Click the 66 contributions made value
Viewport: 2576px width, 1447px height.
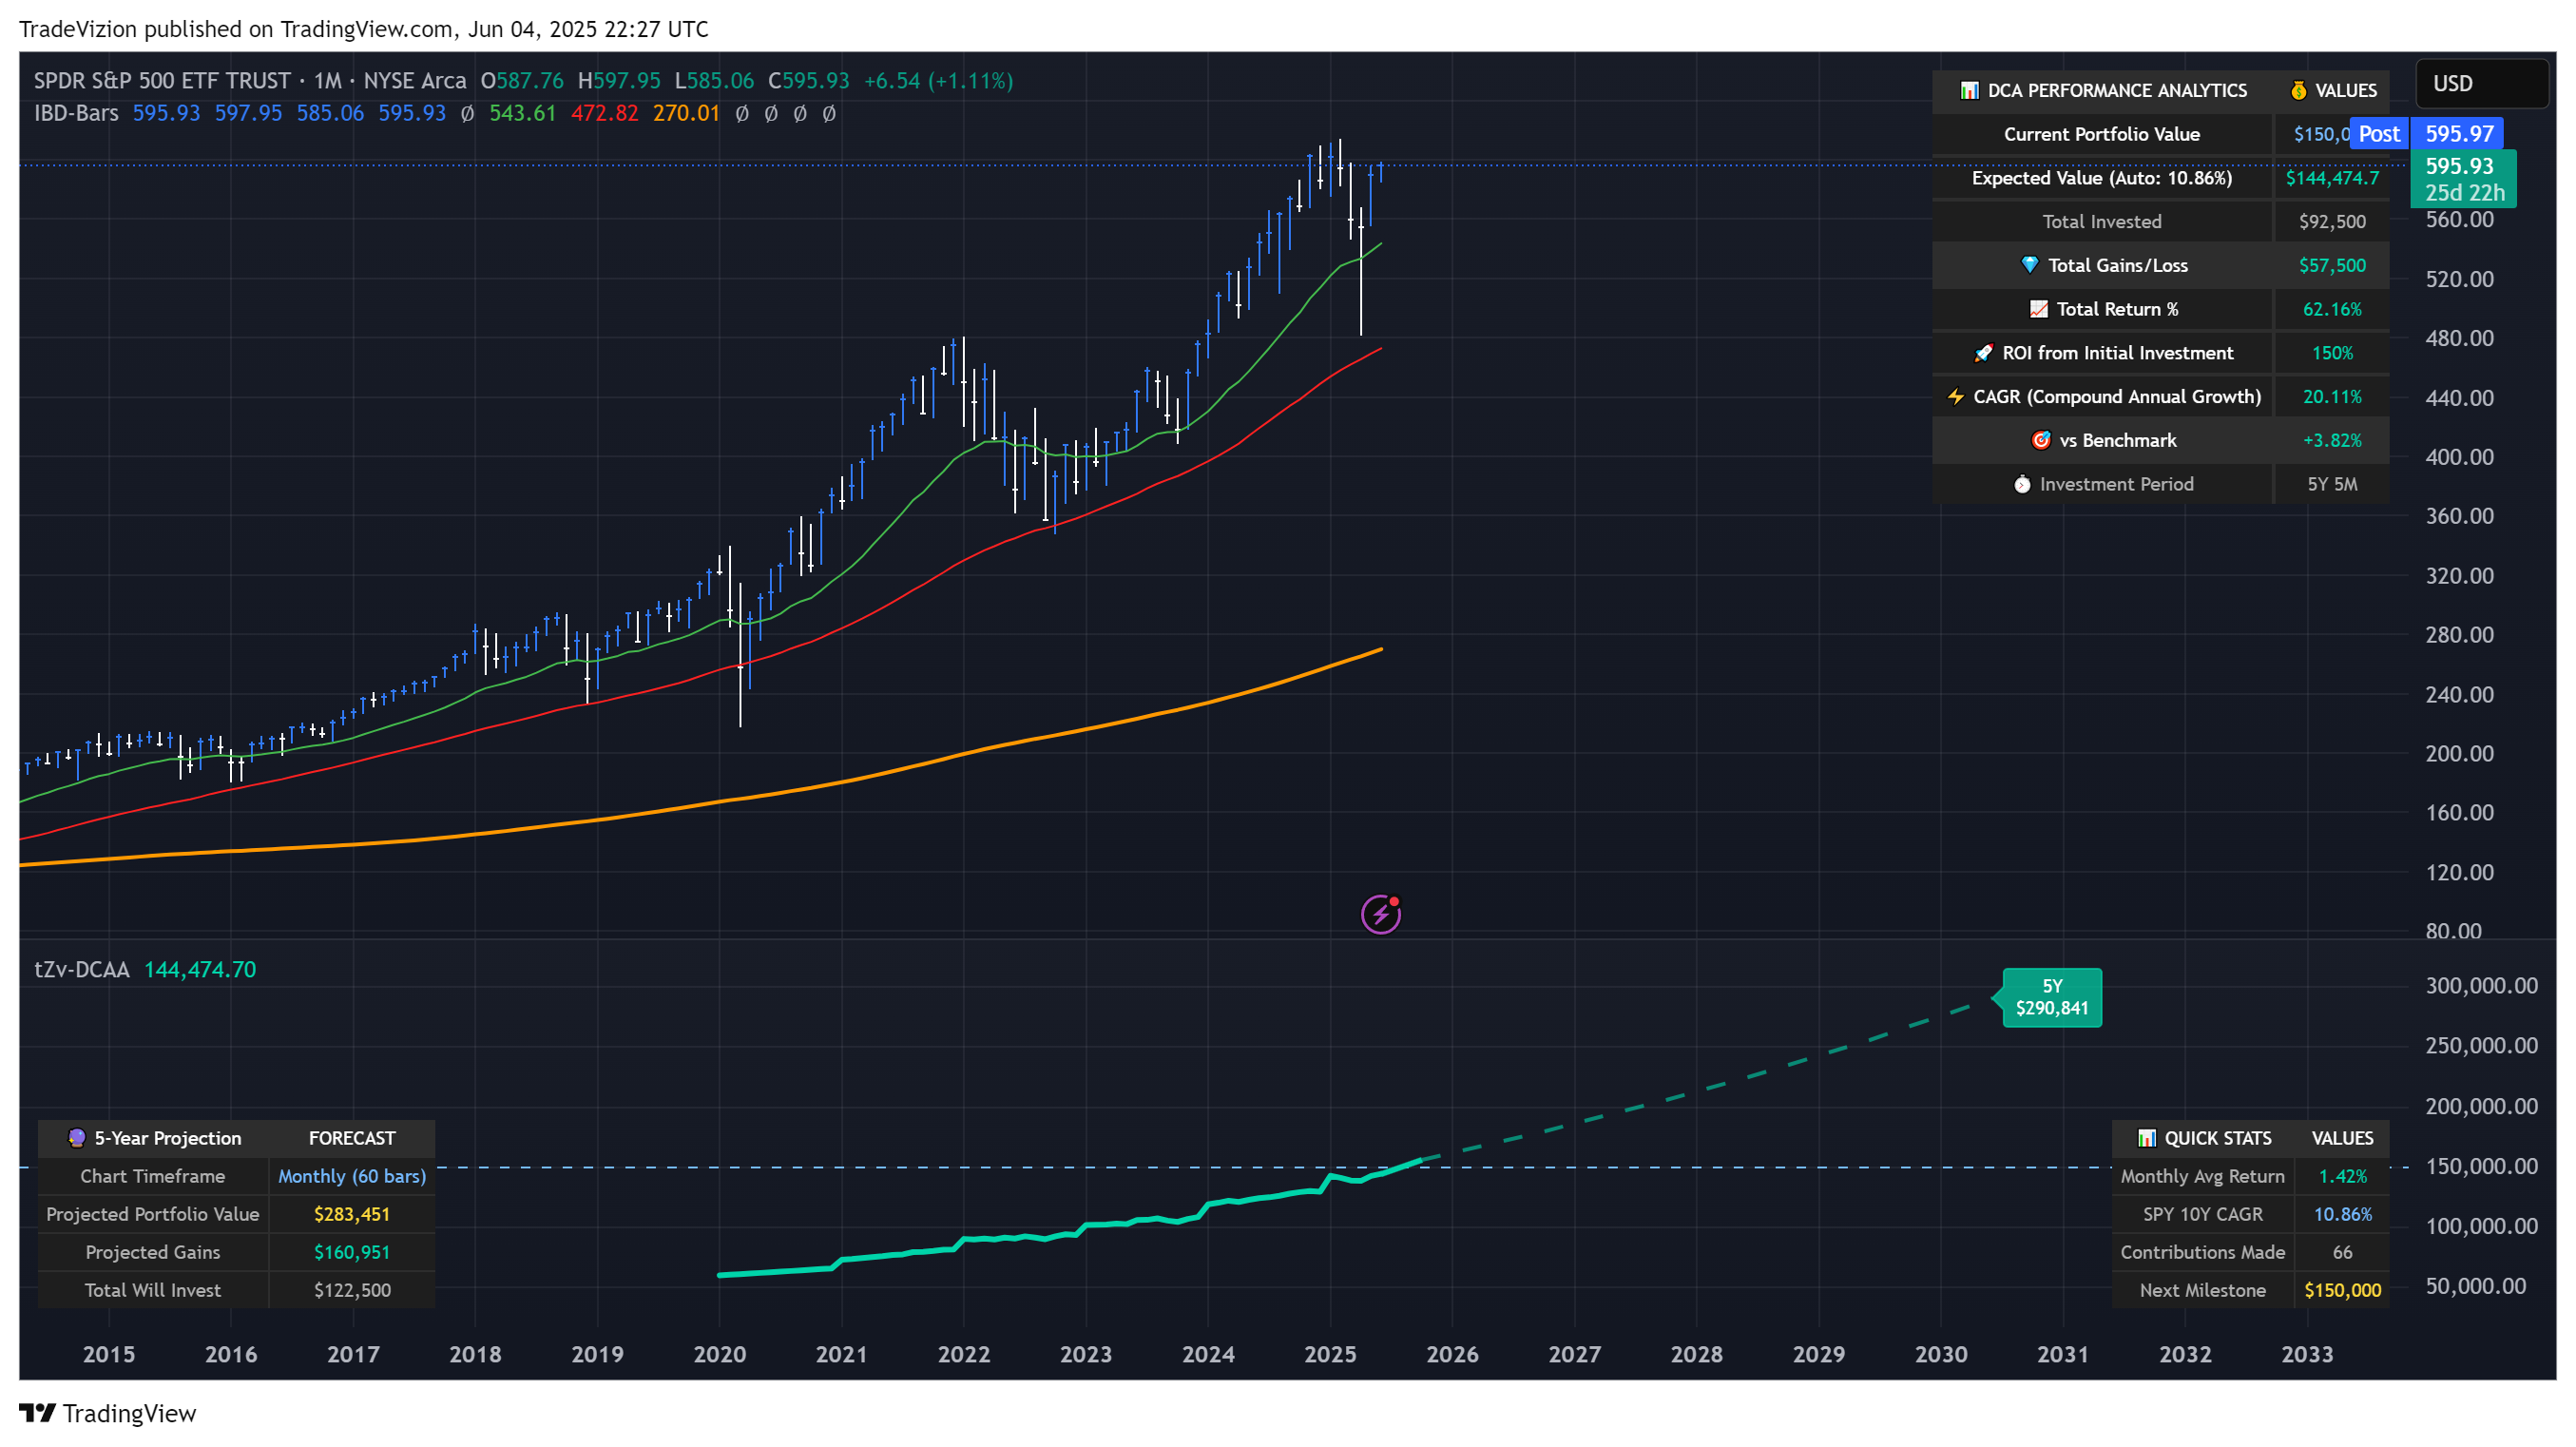tap(2342, 1252)
